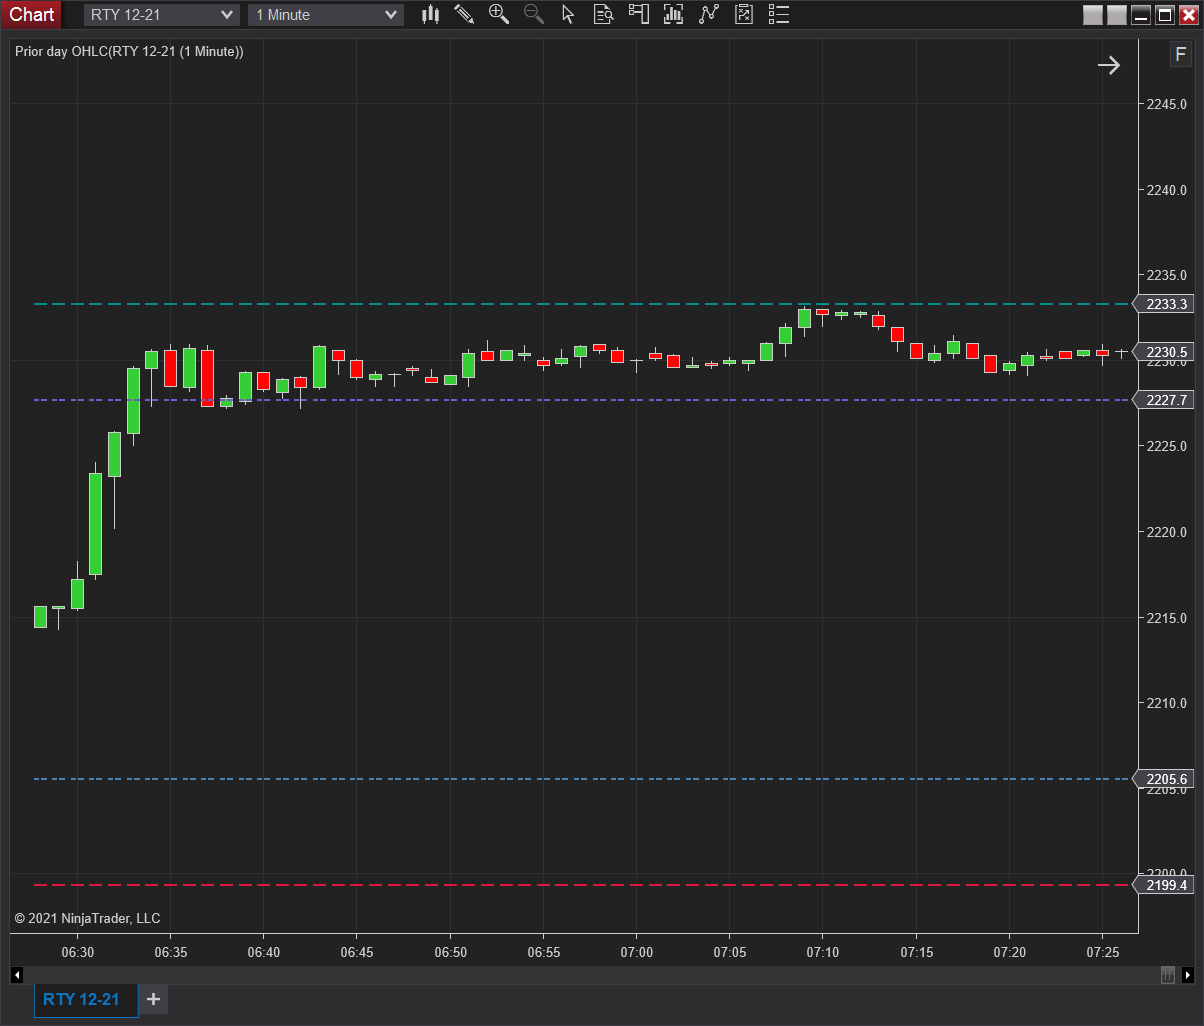Click the 07:00 time axis label
This screenshot has width=1204, height=1026.
[636, 952]
